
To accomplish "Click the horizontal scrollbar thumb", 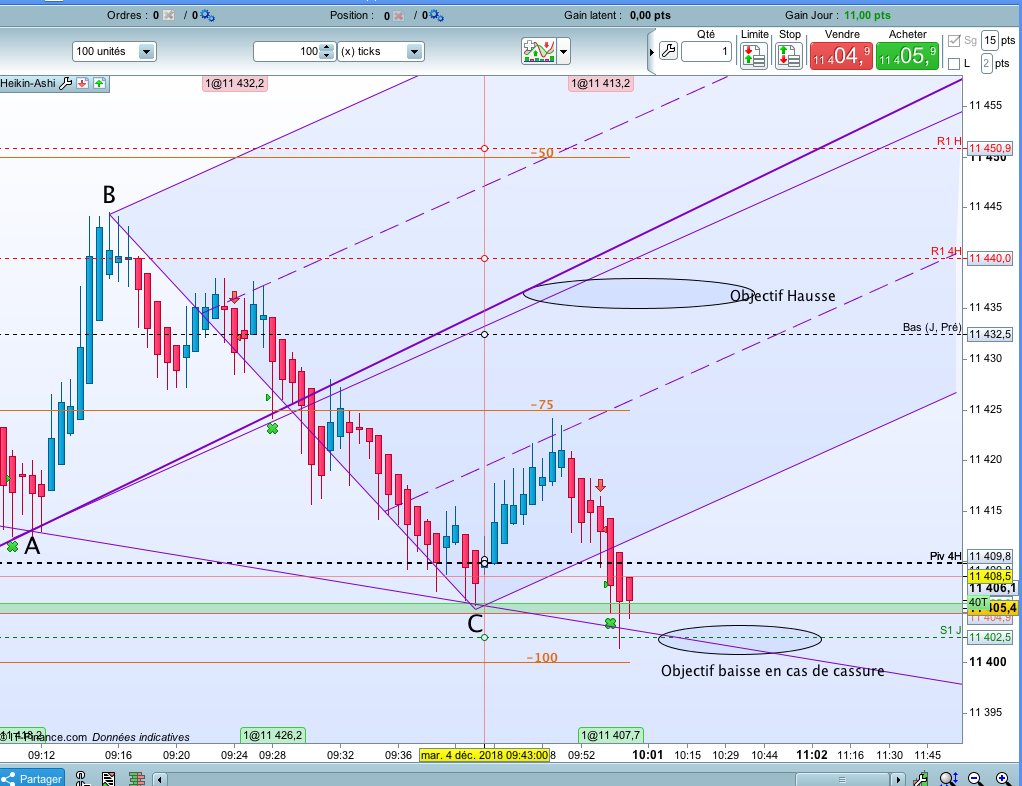I will pyautogui.click(x=842, y=779).
